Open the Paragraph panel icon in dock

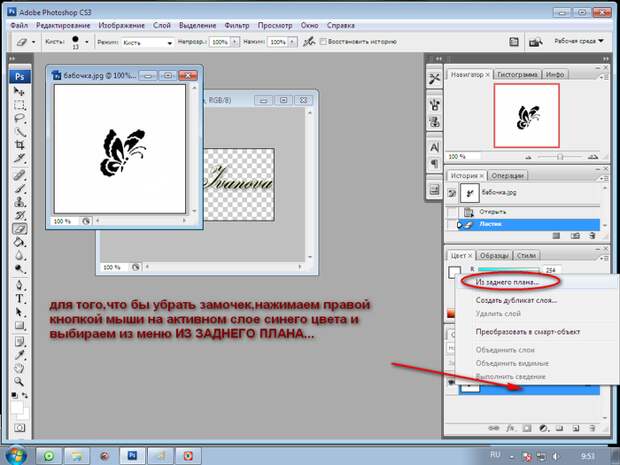tap(434, 163)
